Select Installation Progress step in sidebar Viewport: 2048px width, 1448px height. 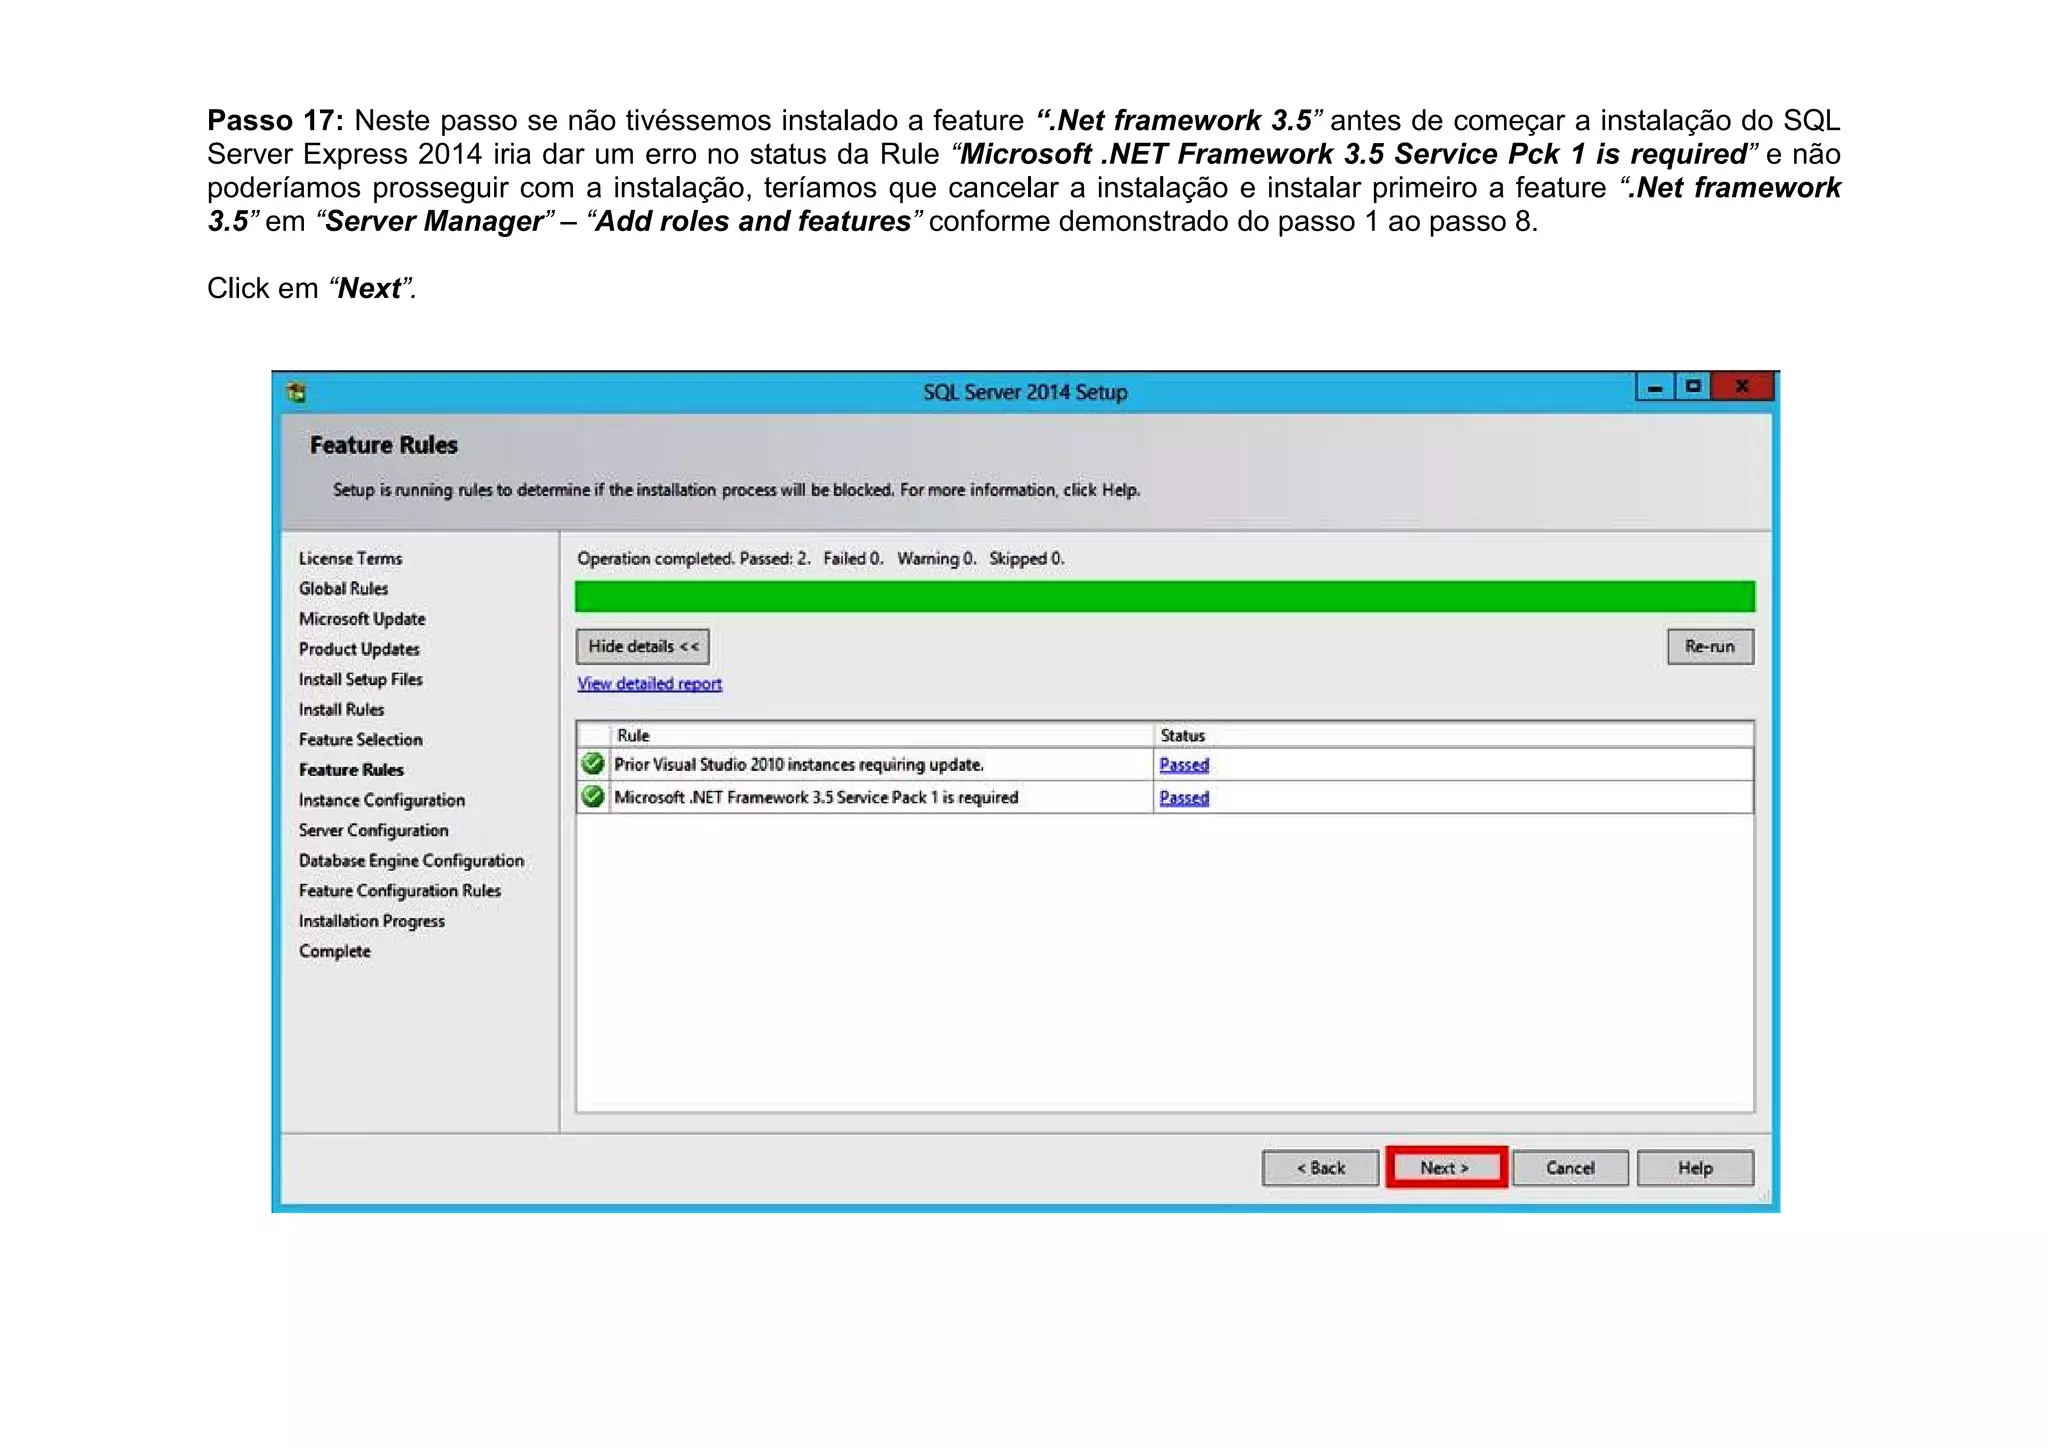[372, 921]
